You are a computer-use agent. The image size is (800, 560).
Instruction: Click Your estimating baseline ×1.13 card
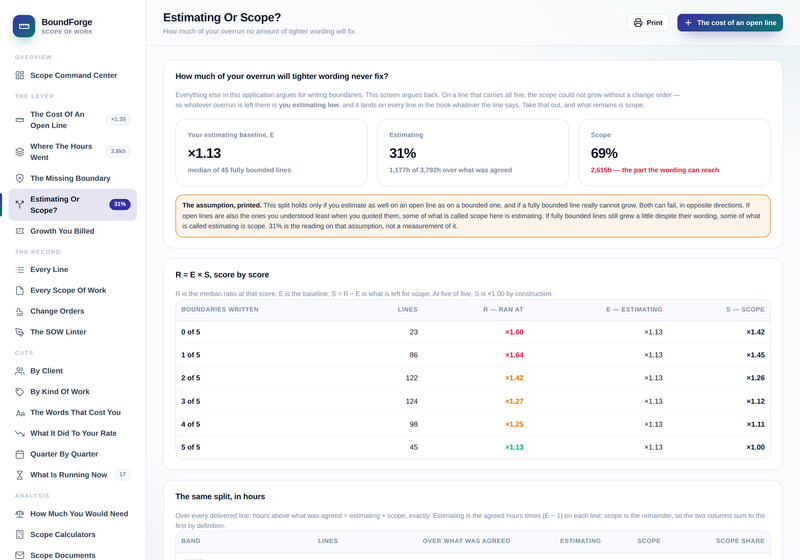[x=271, y=152]
